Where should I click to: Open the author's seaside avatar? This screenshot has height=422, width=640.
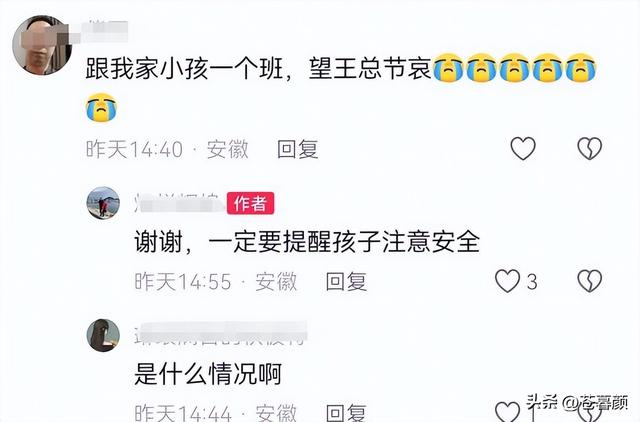(103, 203)
